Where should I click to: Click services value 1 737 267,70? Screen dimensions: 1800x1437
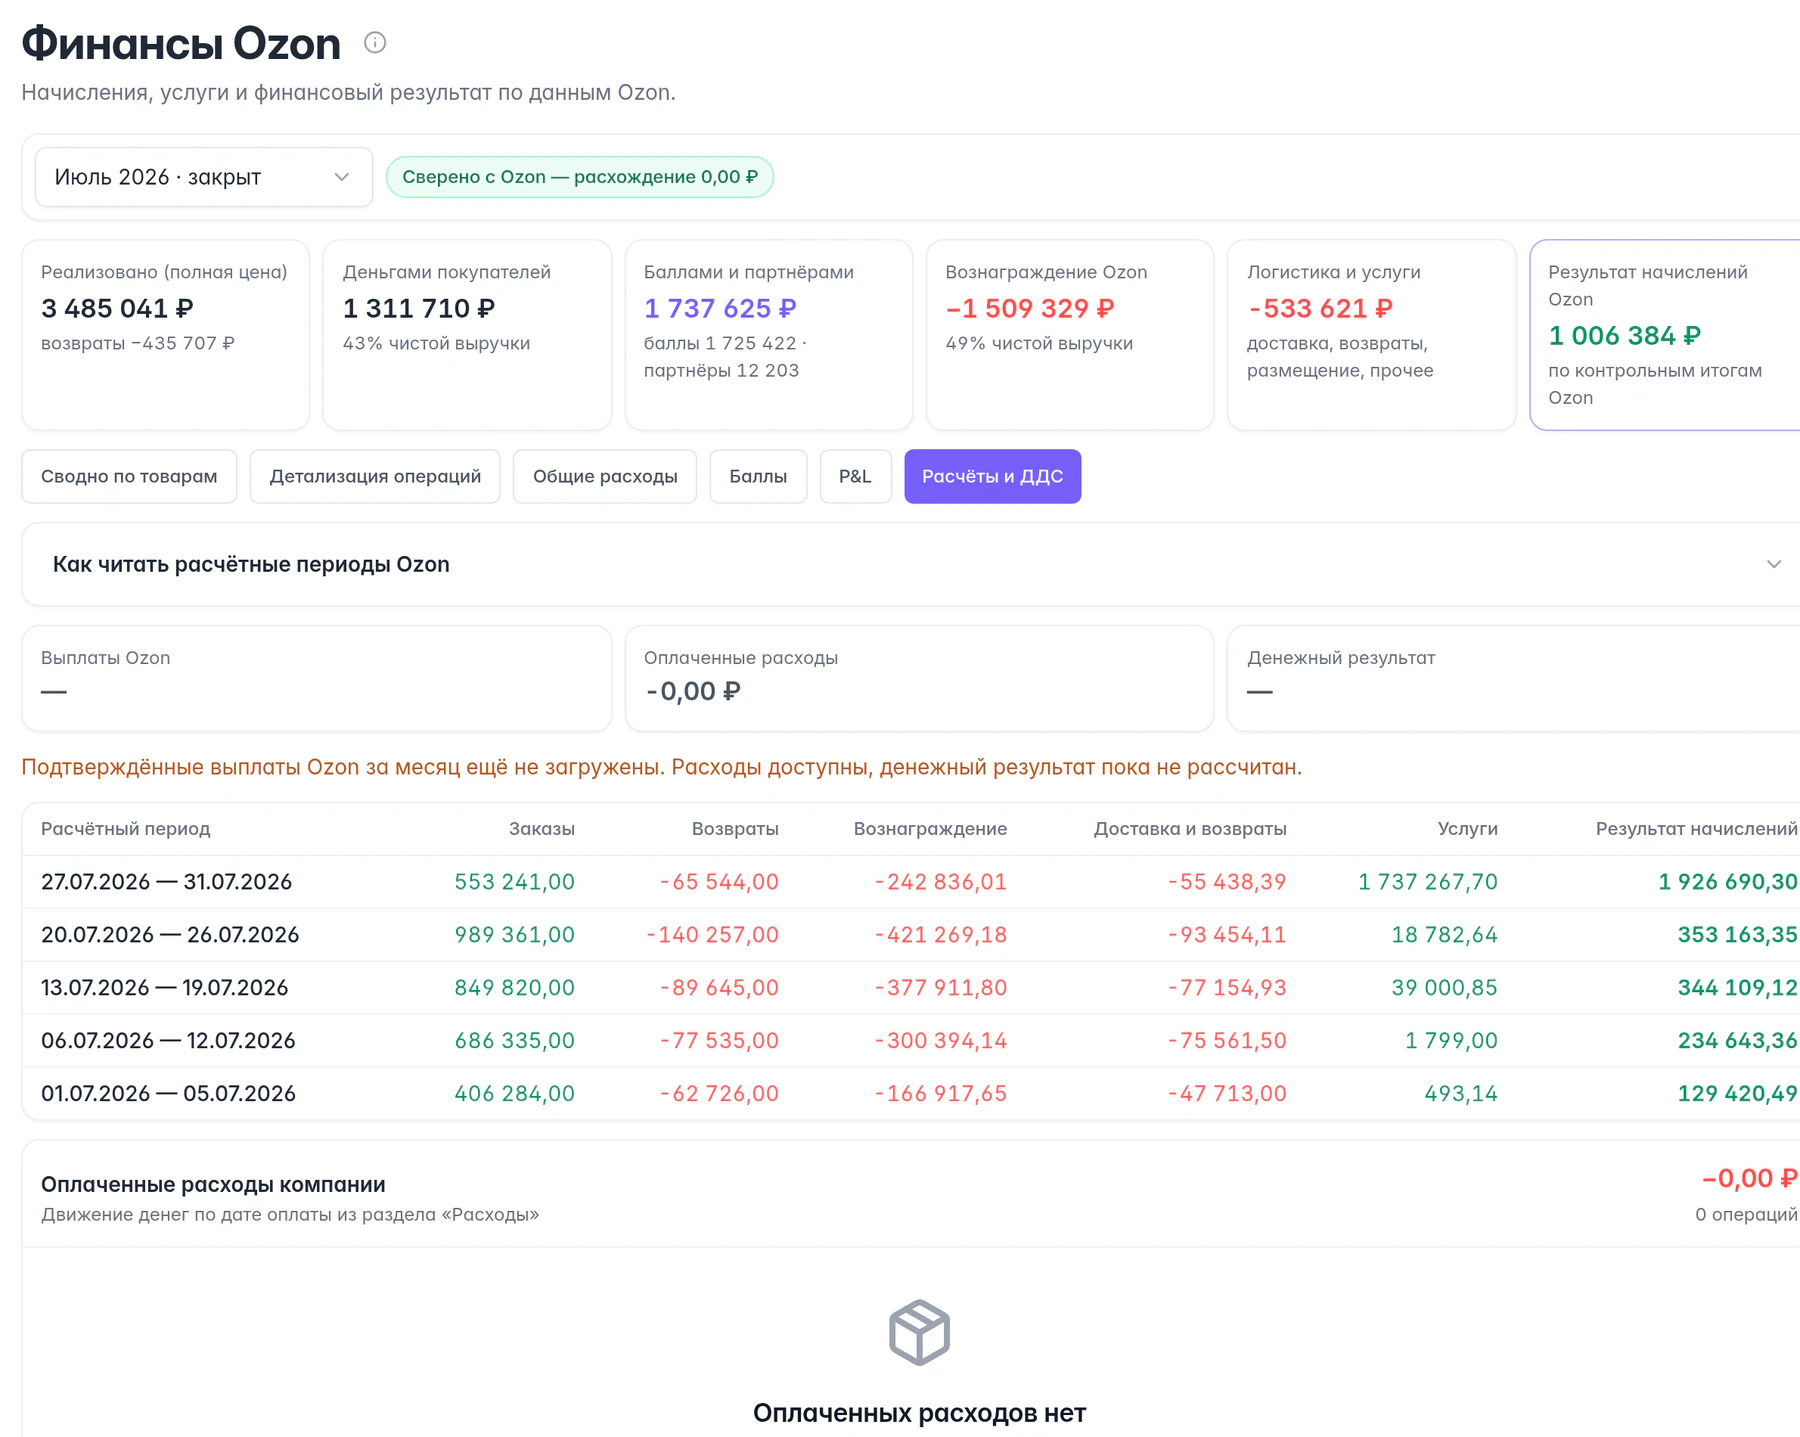pyautogui.click(x=1428, y=882)
